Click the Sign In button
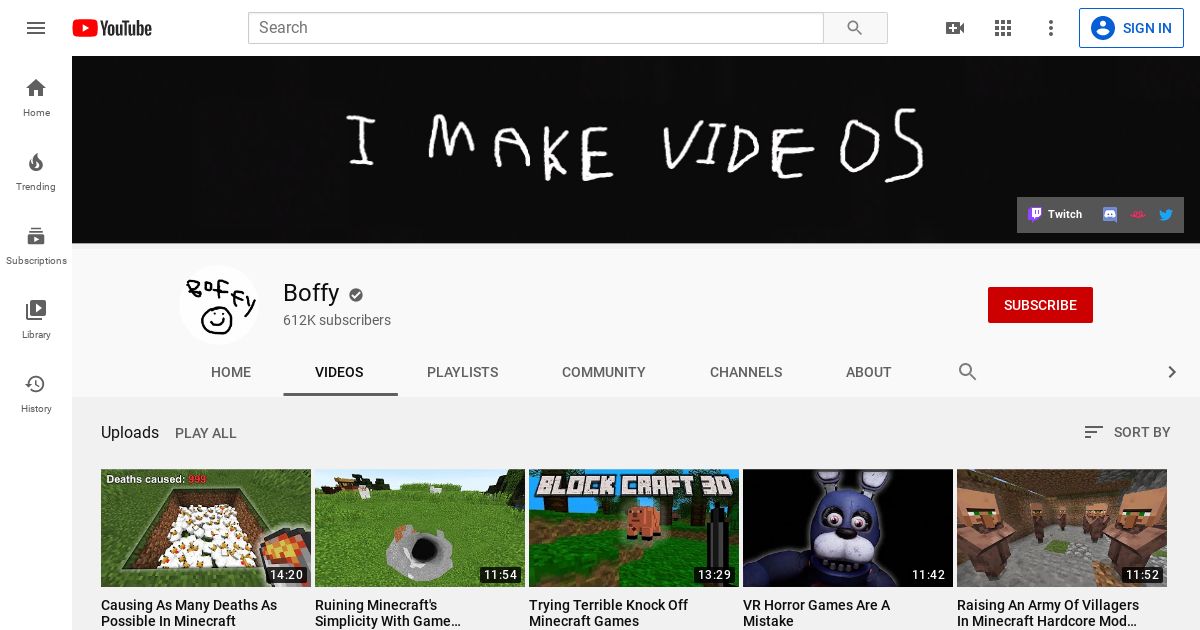 1131,28
